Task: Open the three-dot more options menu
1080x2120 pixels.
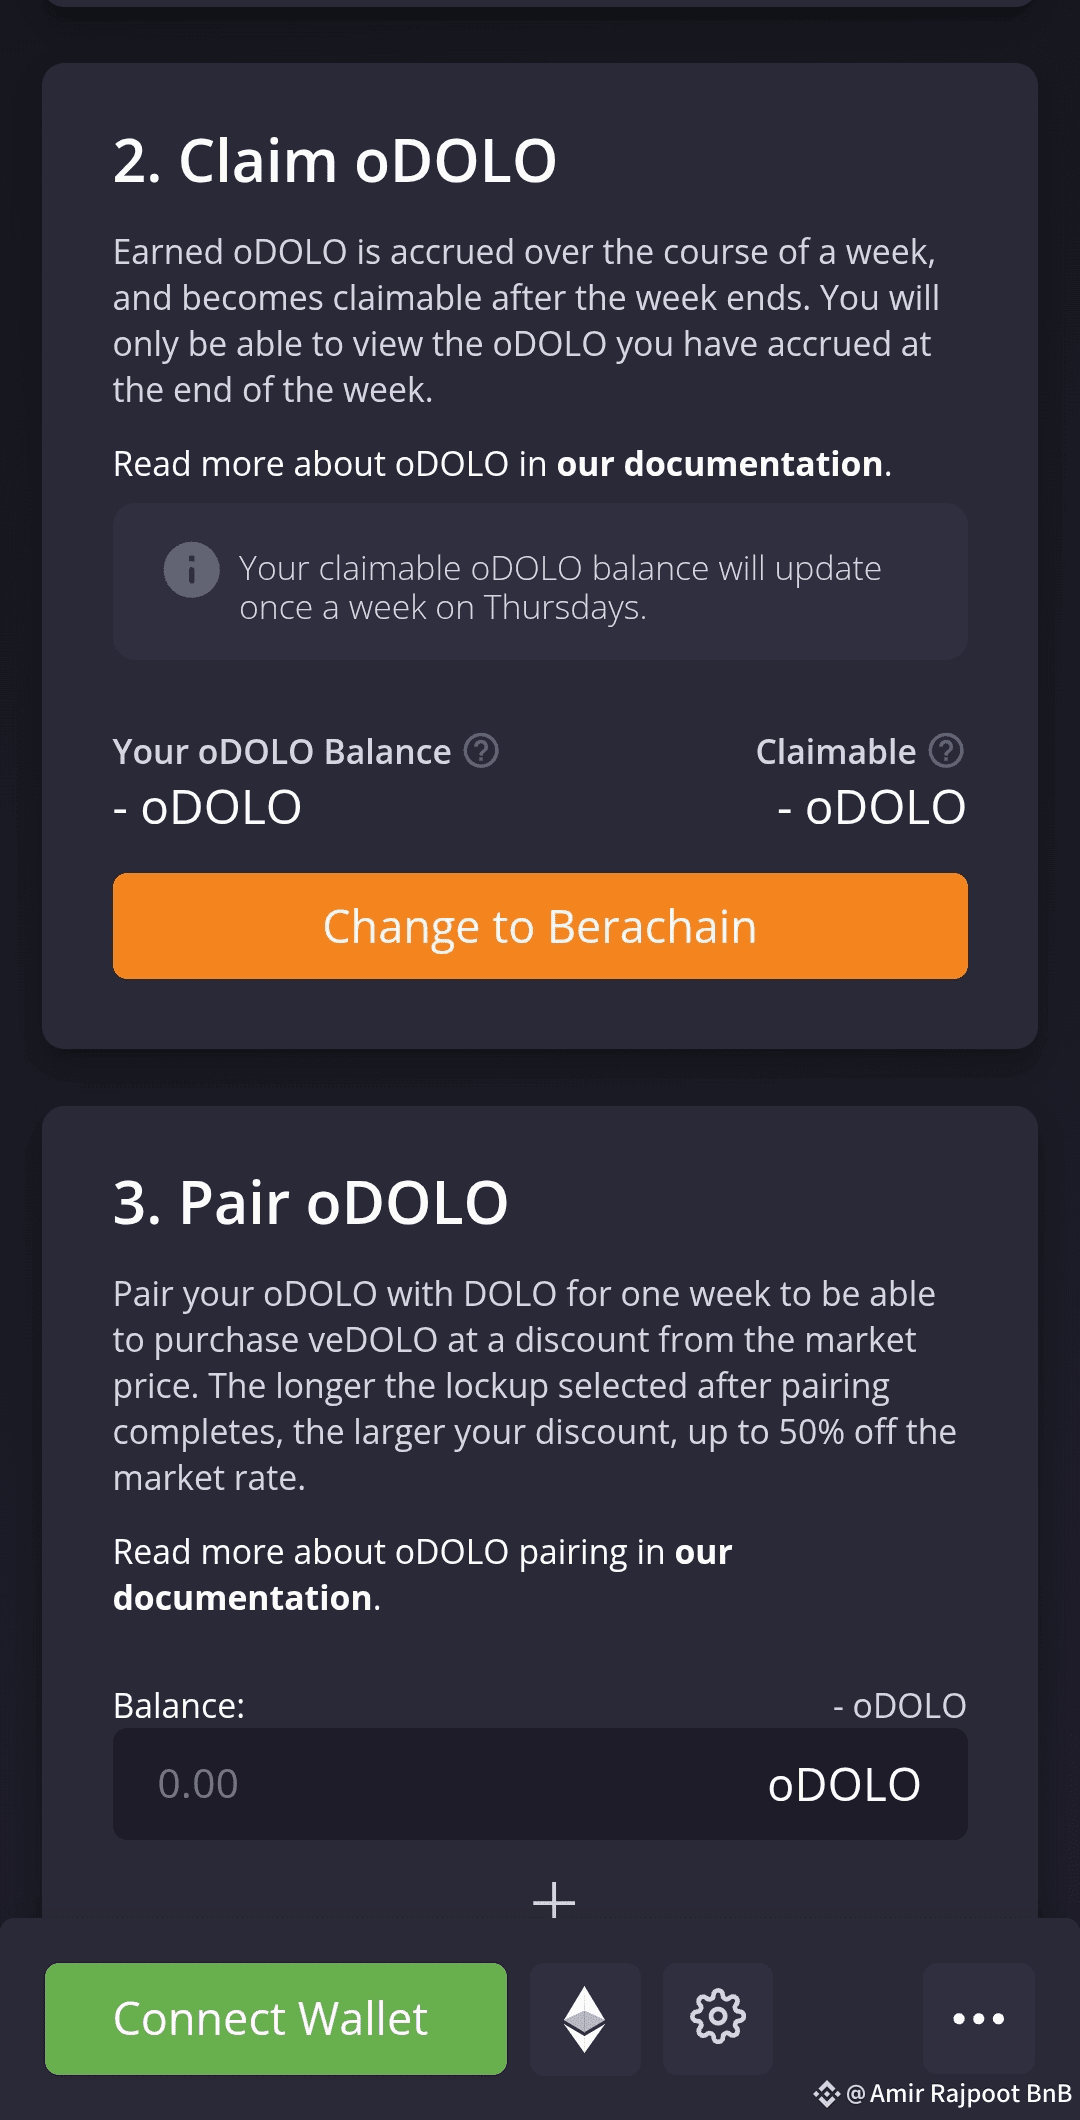Action: point(978,2018)
